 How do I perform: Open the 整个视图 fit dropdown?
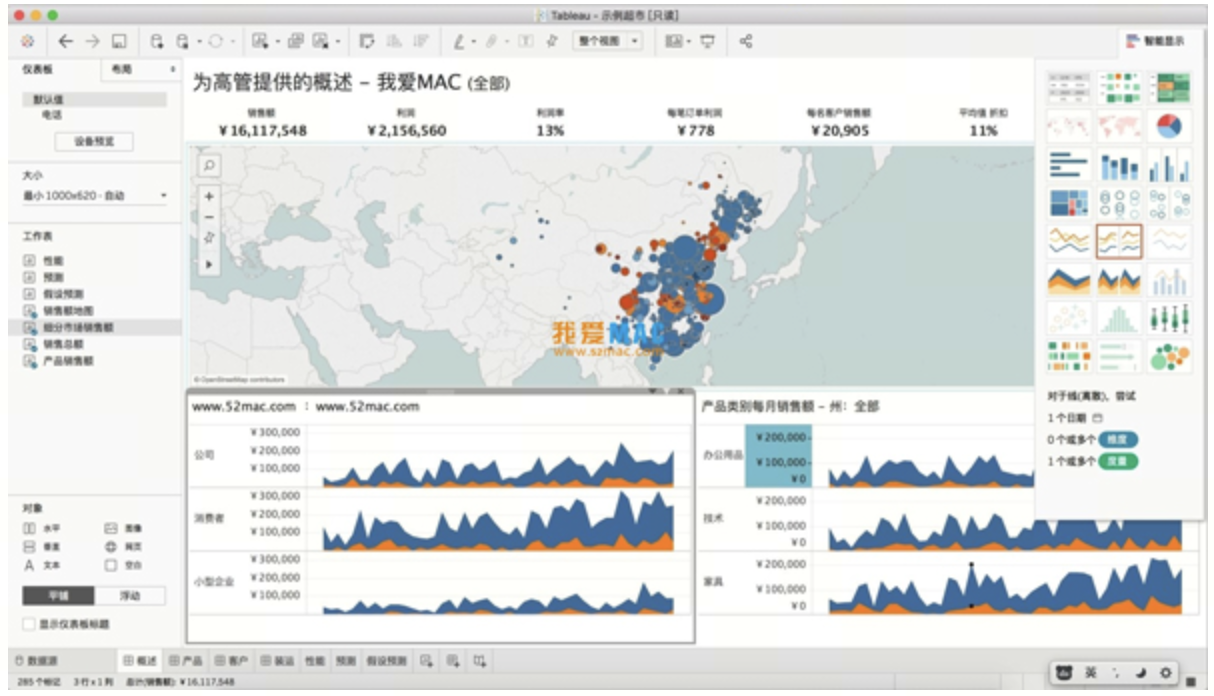click(610, 41)
